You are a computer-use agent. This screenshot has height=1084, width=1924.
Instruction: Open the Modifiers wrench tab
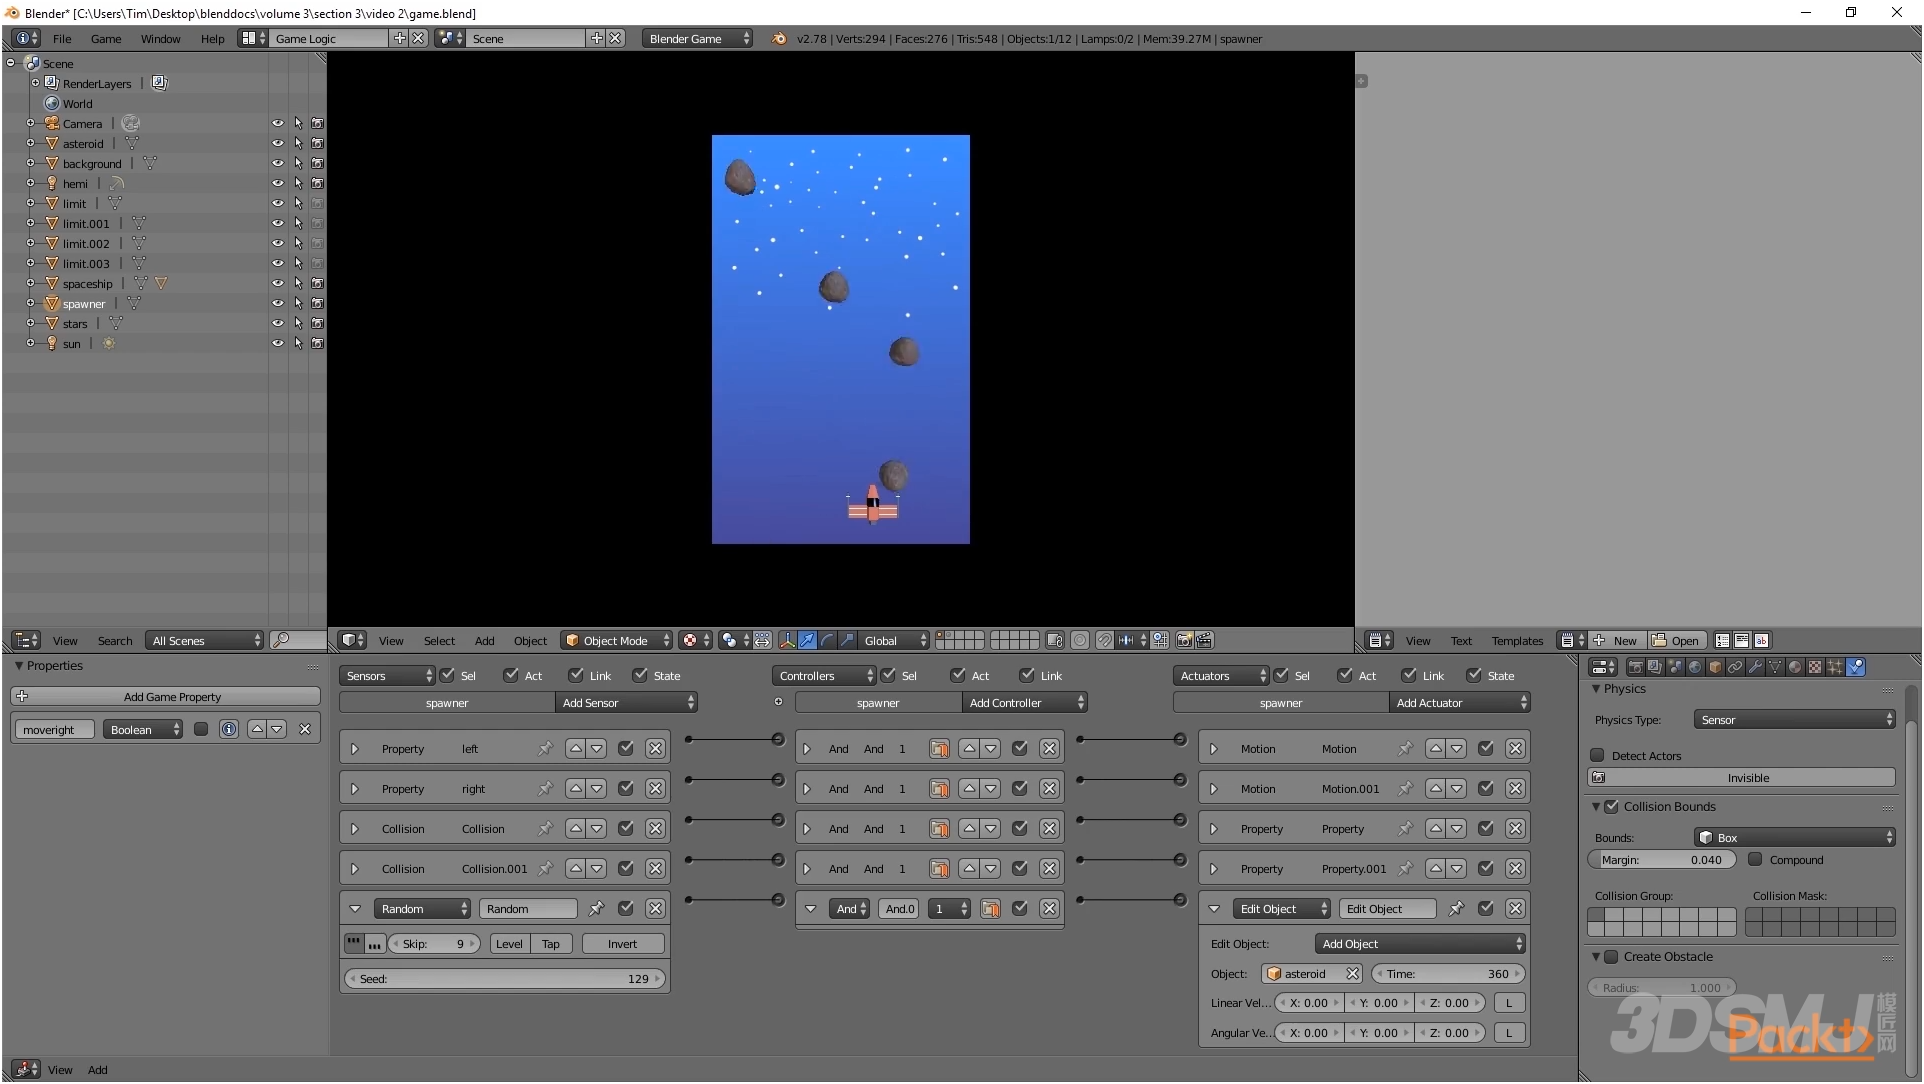[1755, 667]
